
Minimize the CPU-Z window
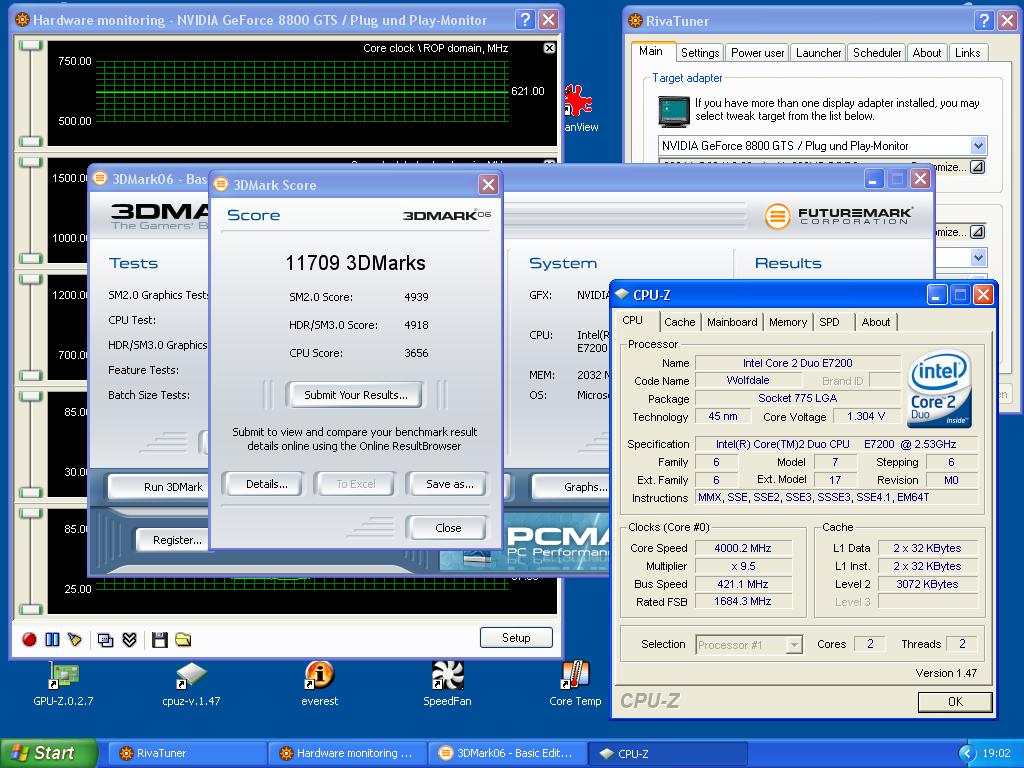(936, 295)
